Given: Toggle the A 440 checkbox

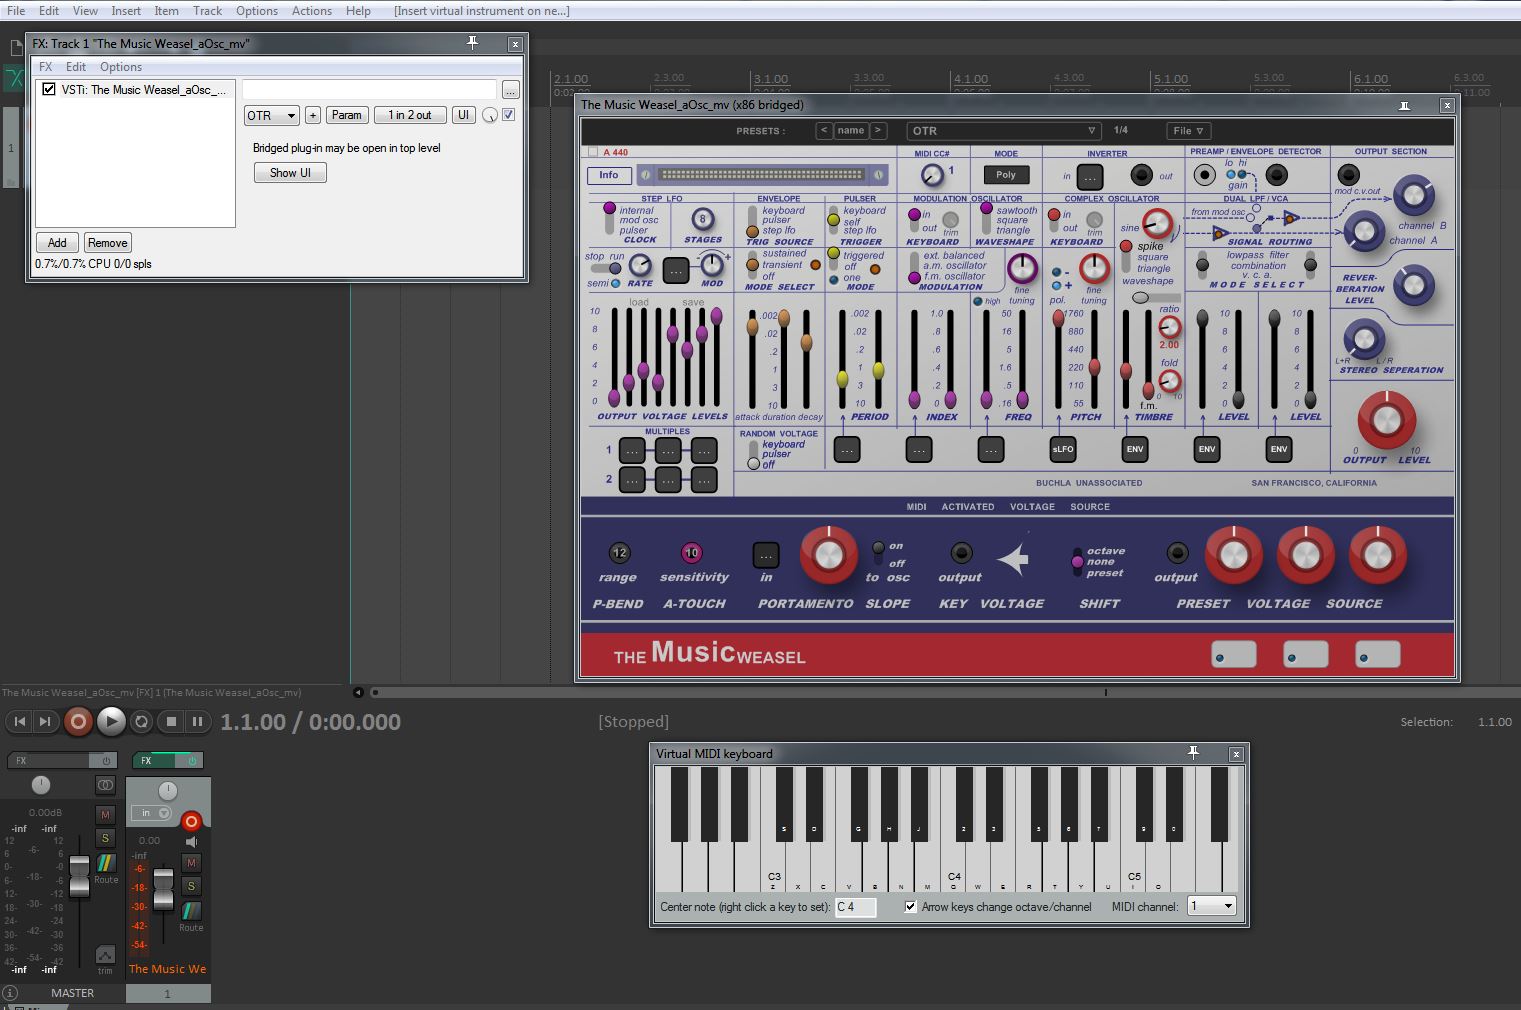Looking at the screenshot, I should pyautogui.click(x=593, y=153).
